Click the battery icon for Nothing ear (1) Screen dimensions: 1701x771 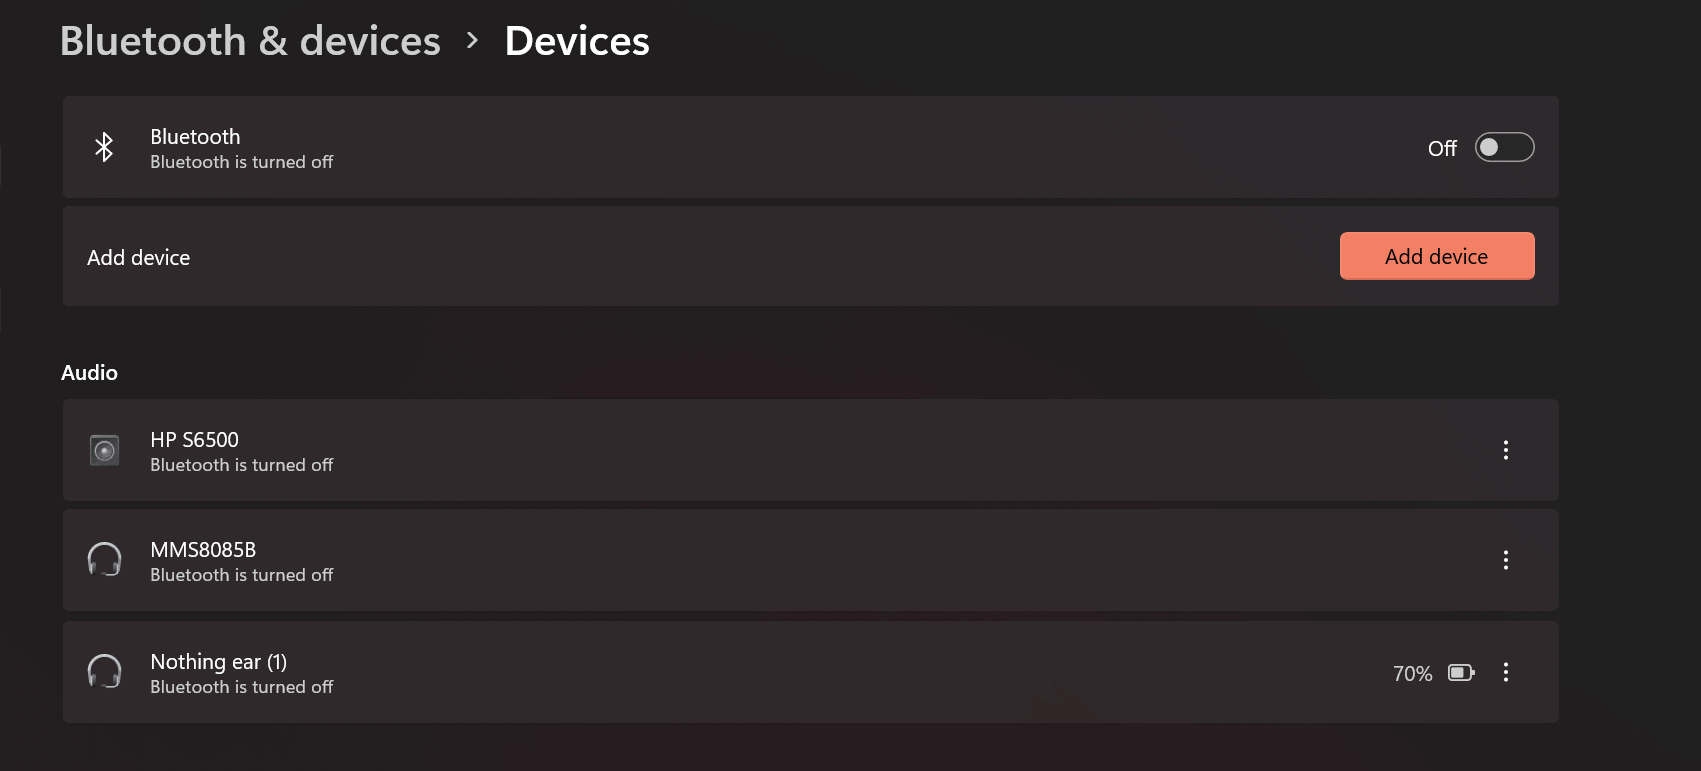coord(1461,673)
